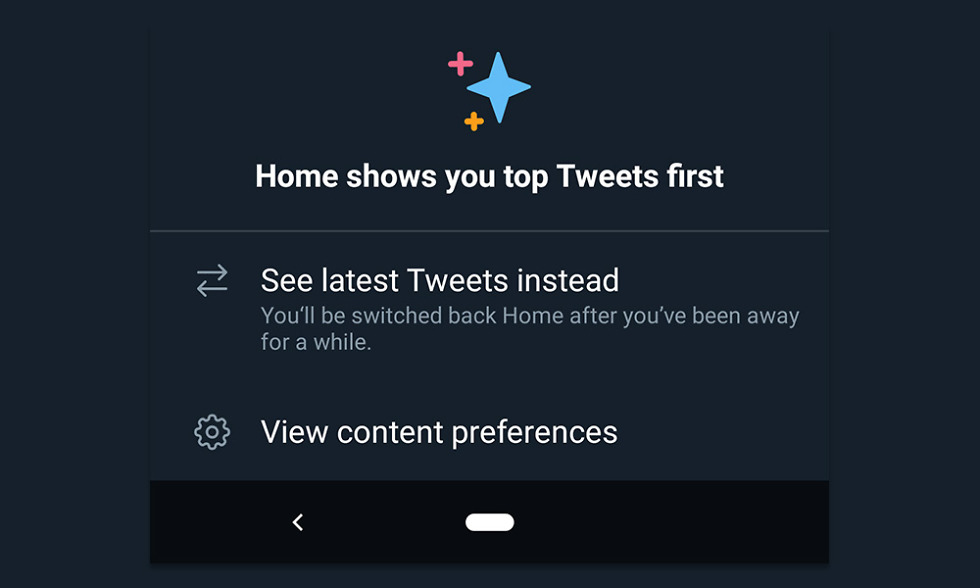Screen dimensions: 980x588
Task: Click the swap arrows icon on the latest Tweets row
Action: (x=210, y=281)
